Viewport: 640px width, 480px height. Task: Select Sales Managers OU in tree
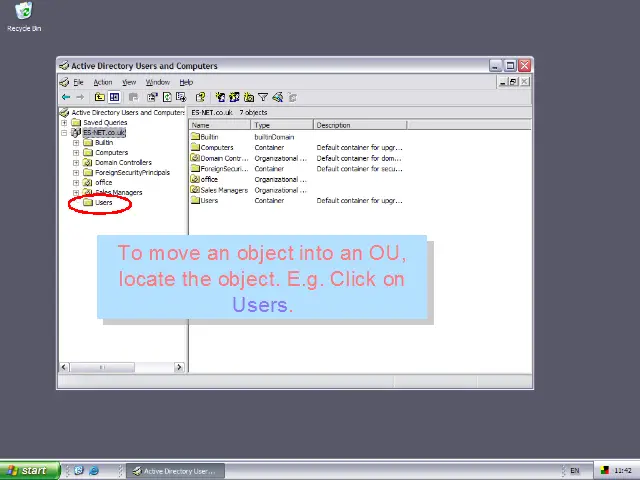(x=119, y=193)
